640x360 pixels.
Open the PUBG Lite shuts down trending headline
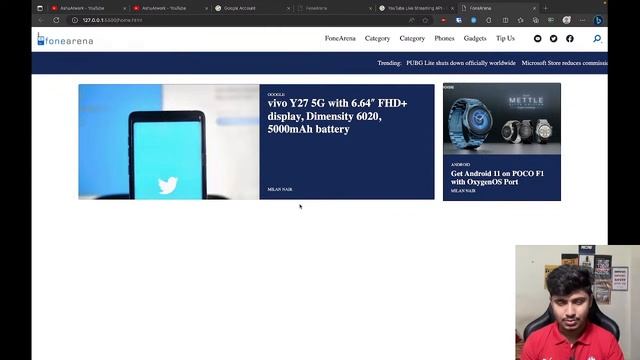coord(461,63)
